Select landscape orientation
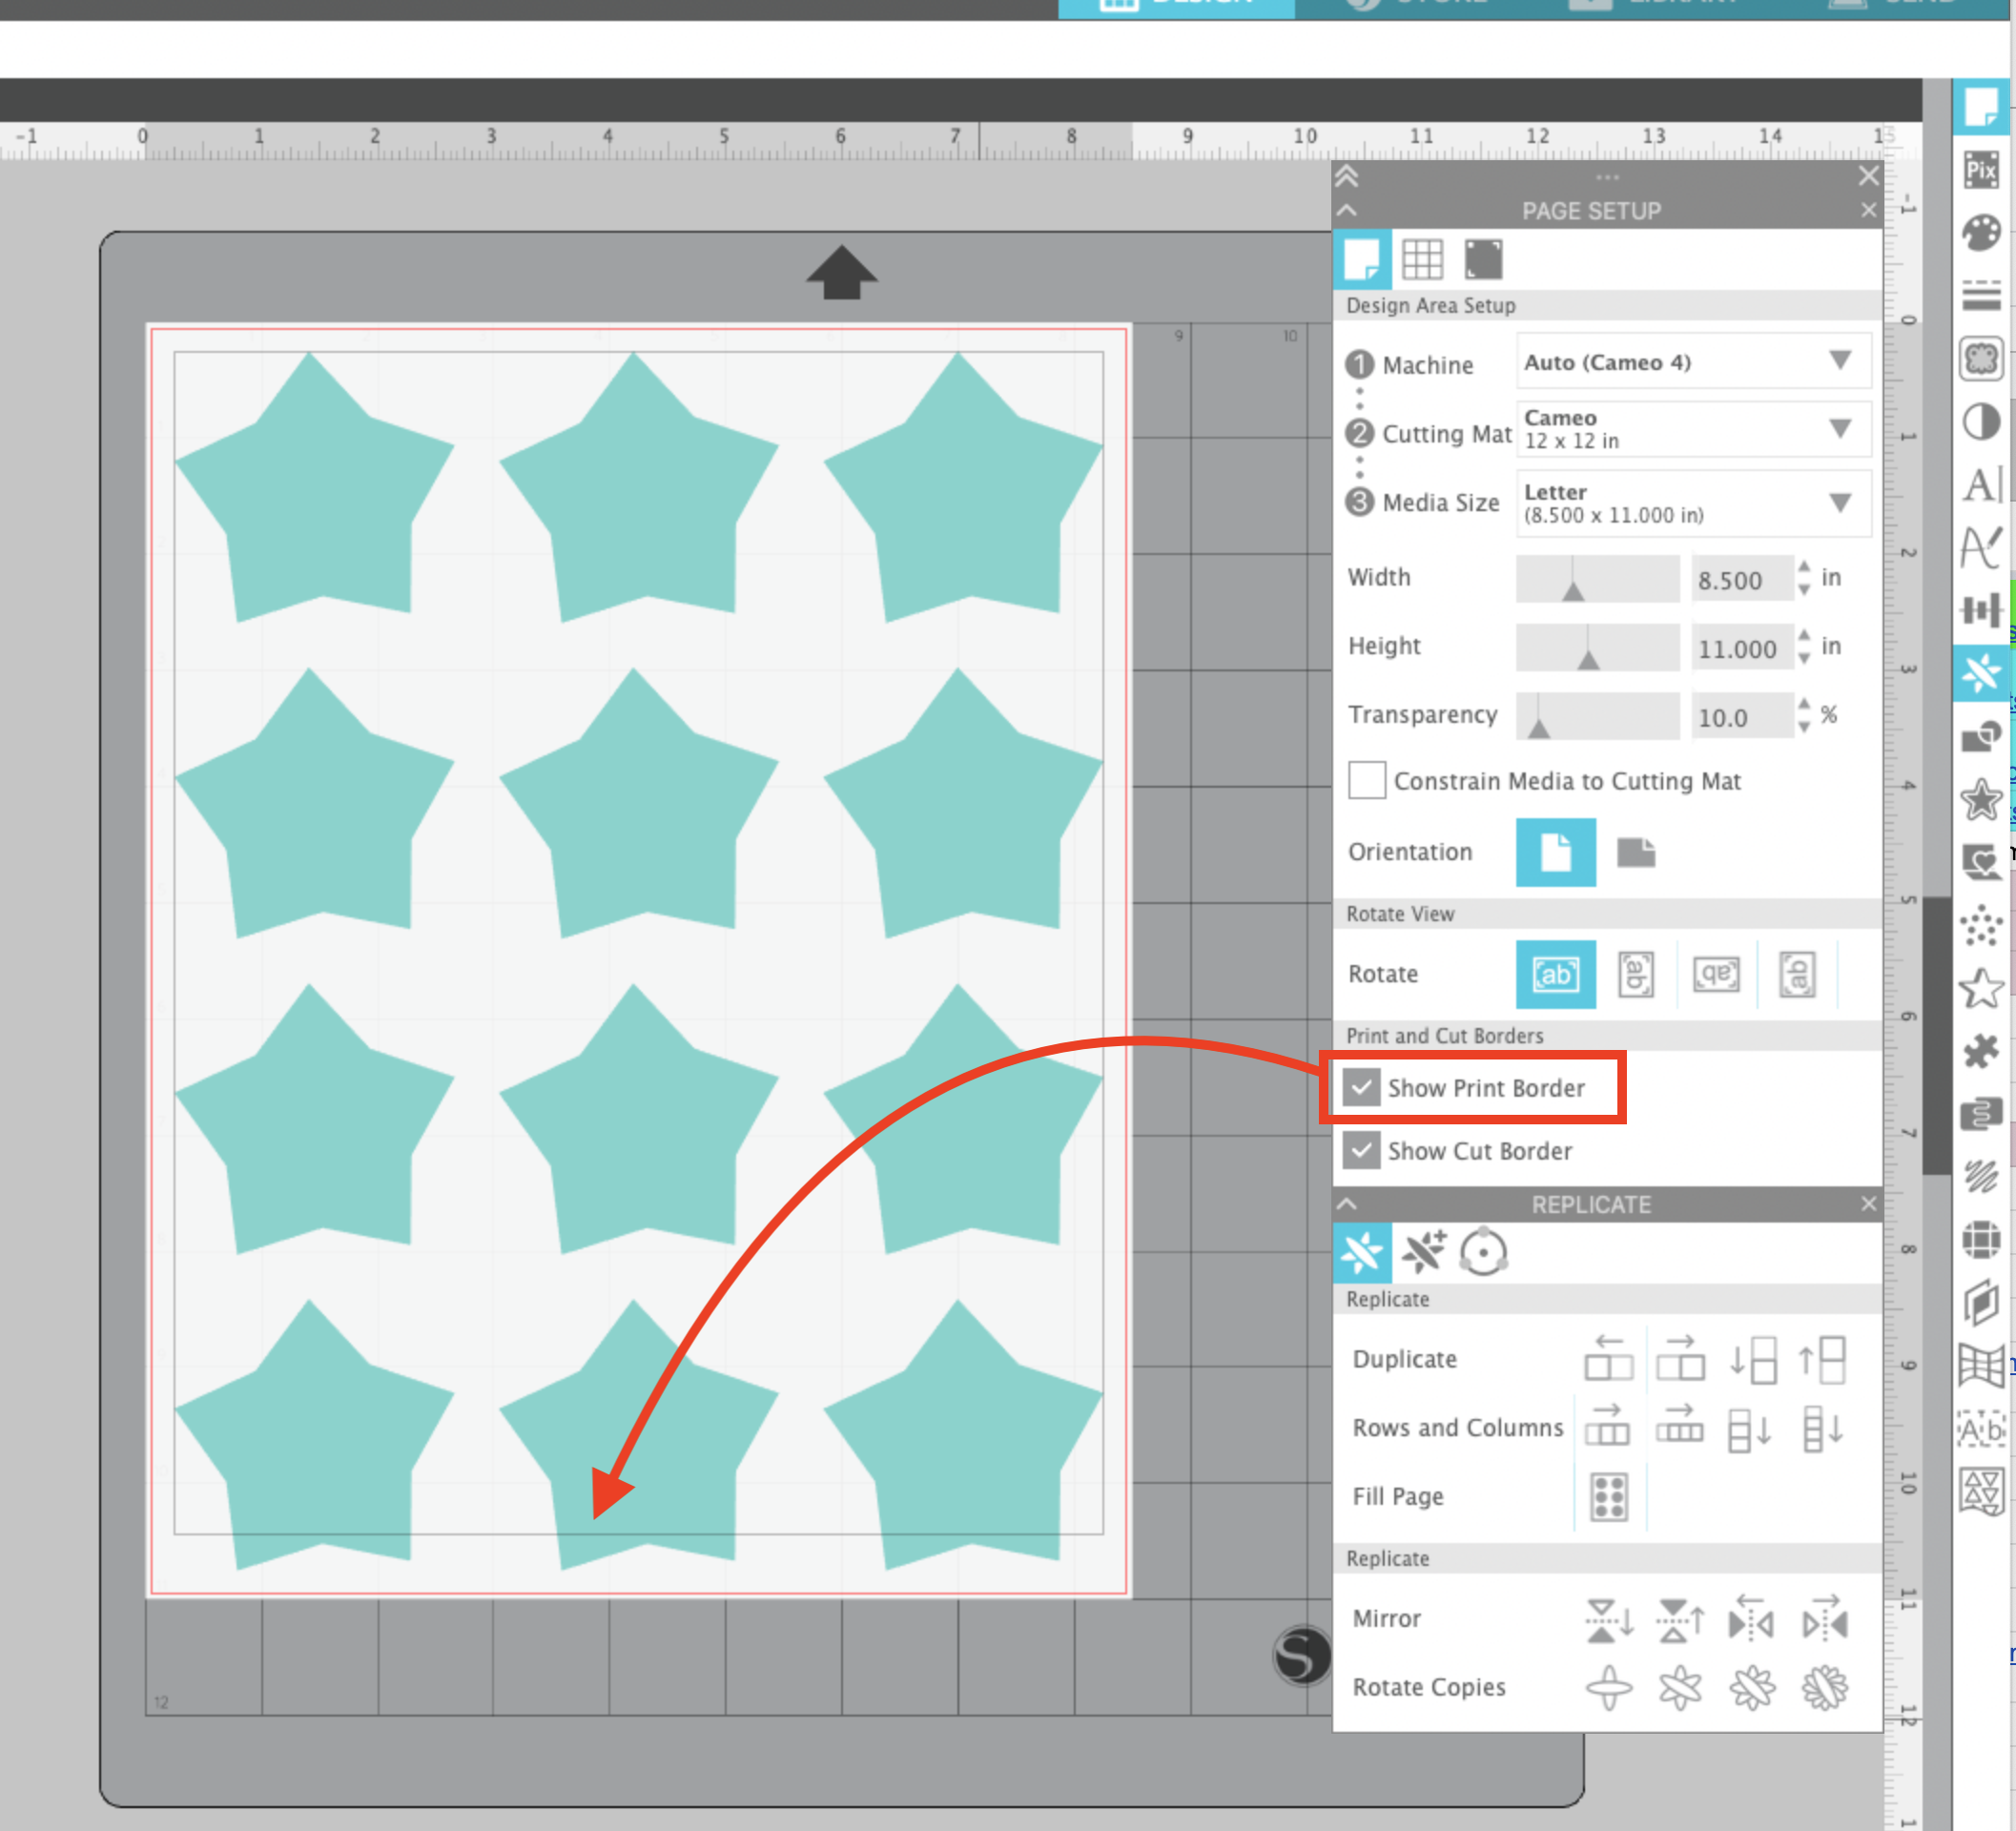Image resolution: width=2016 pixels, height=1831 pixels. tap(1637, 852)
